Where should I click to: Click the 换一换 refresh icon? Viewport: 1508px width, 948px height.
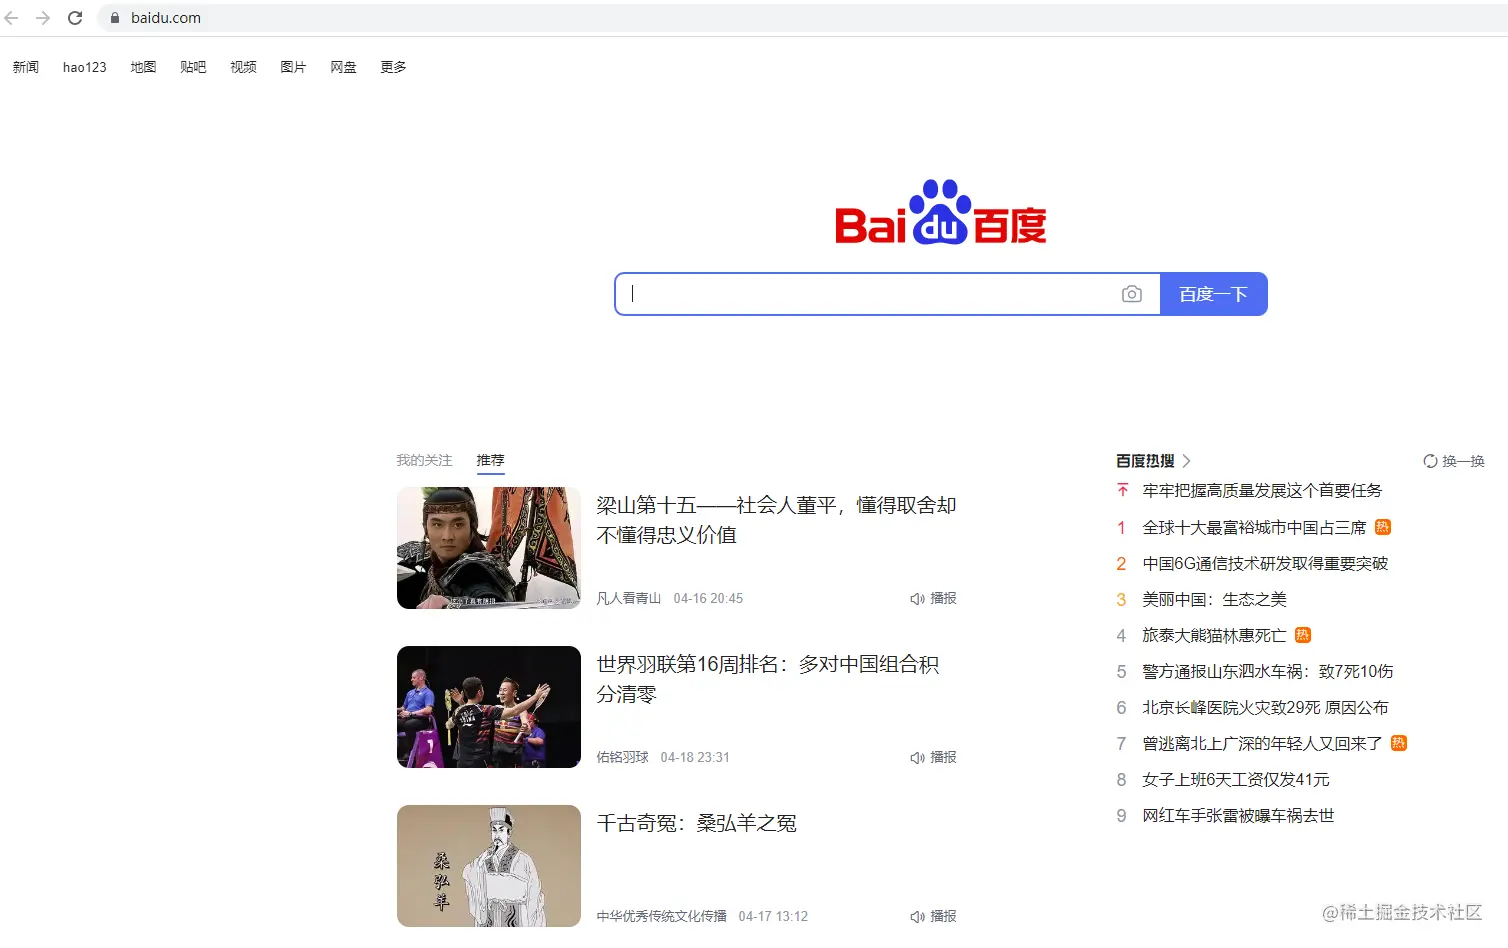point(1430,461)
